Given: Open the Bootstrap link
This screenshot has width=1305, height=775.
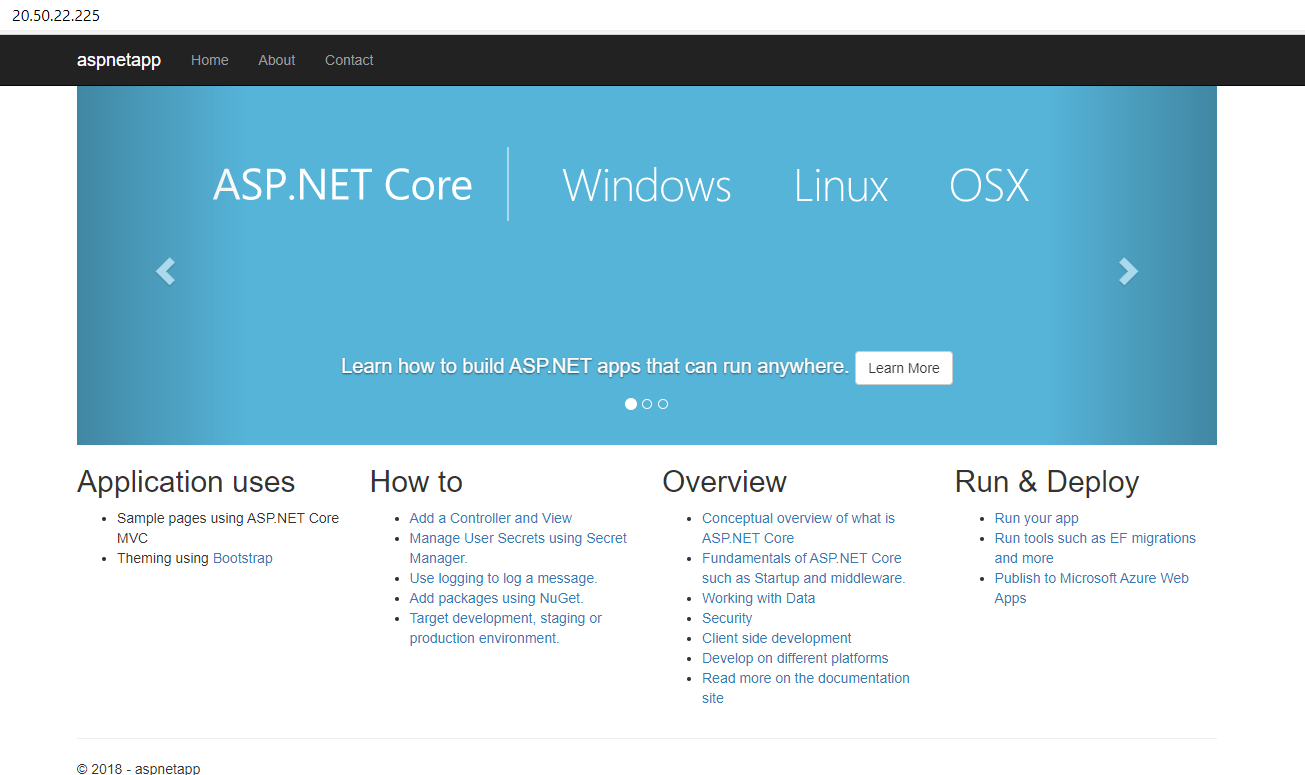Looking at the screenshot, I should 243,558.
